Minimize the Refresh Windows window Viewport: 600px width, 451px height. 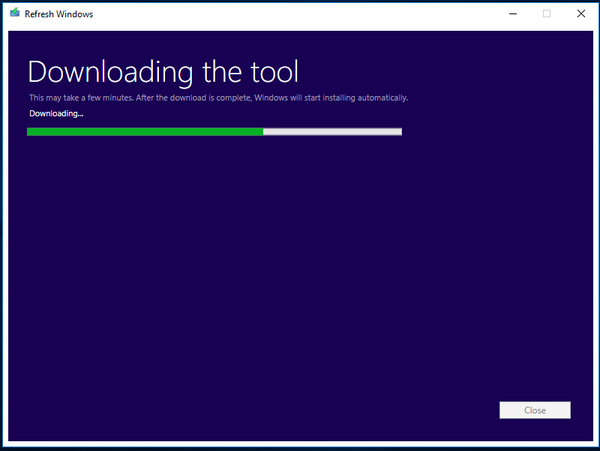click(513, 14)
